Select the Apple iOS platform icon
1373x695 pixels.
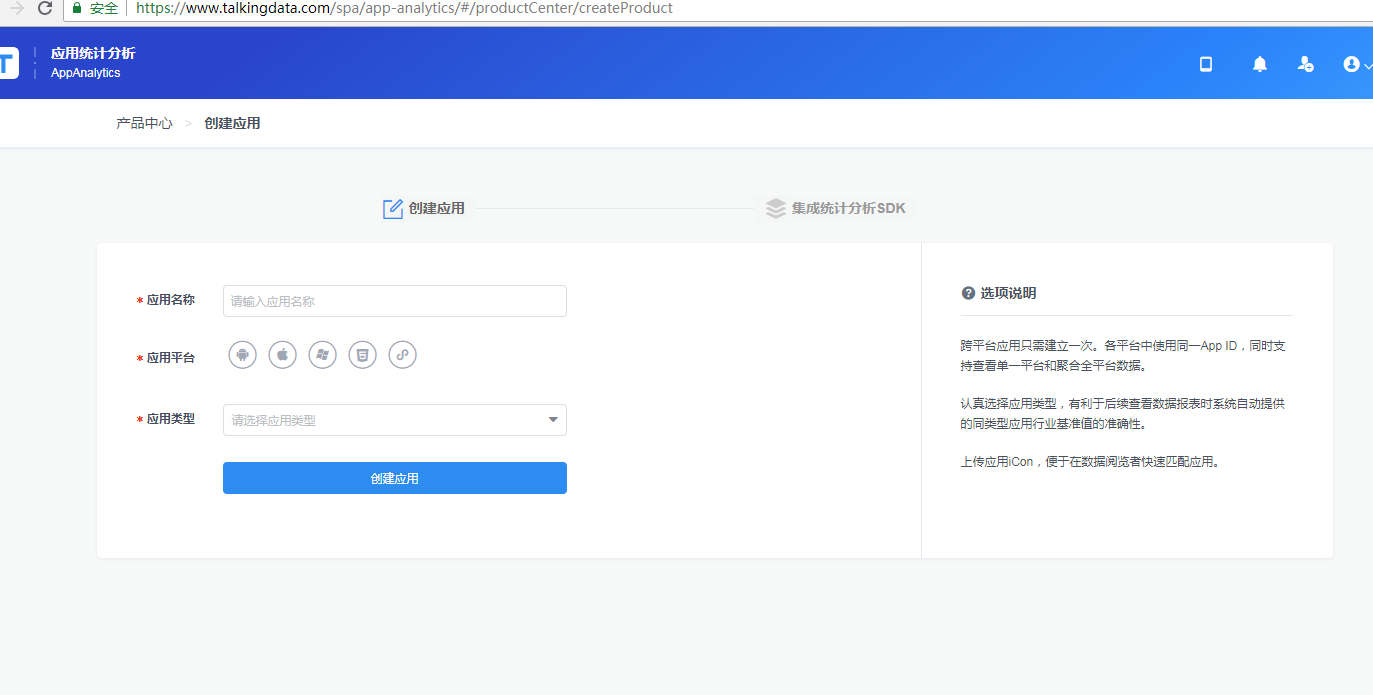pos(282,354)
